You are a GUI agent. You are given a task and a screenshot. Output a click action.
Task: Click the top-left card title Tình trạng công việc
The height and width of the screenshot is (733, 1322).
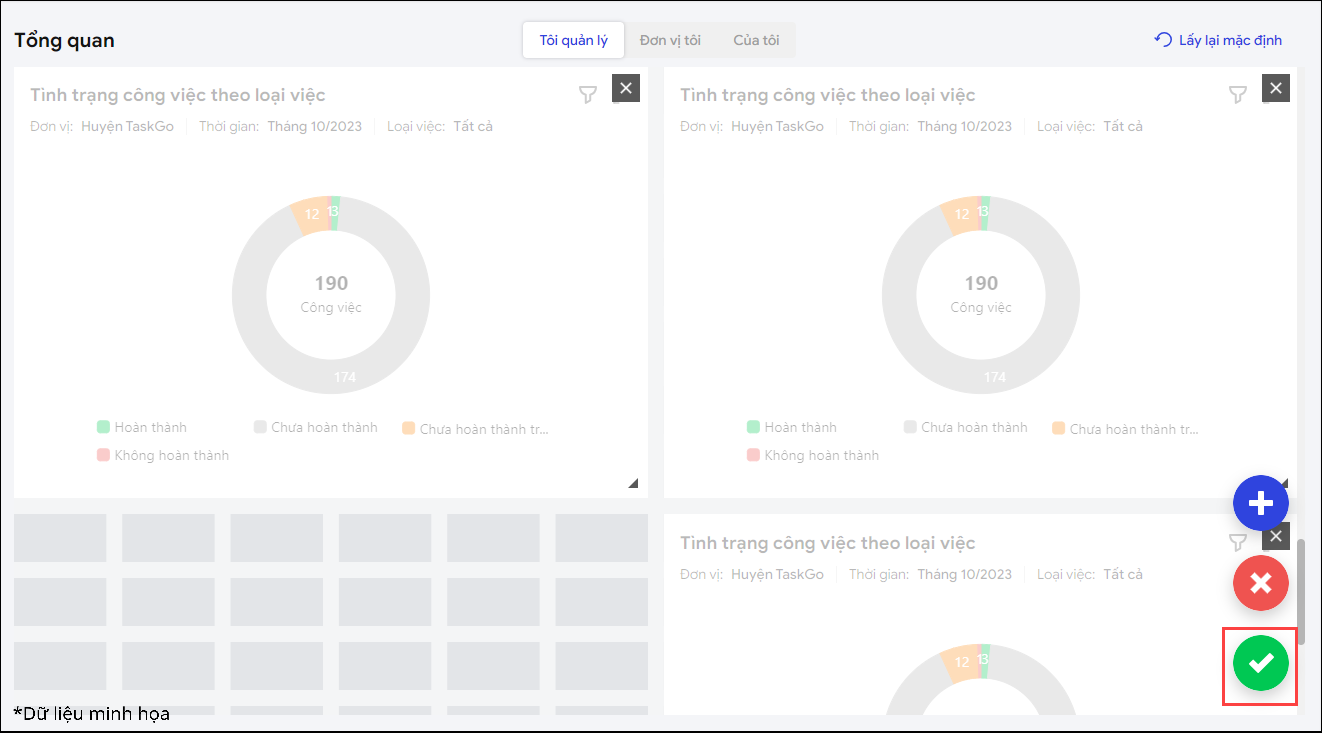pyautogui.click(x=177, y=95)
